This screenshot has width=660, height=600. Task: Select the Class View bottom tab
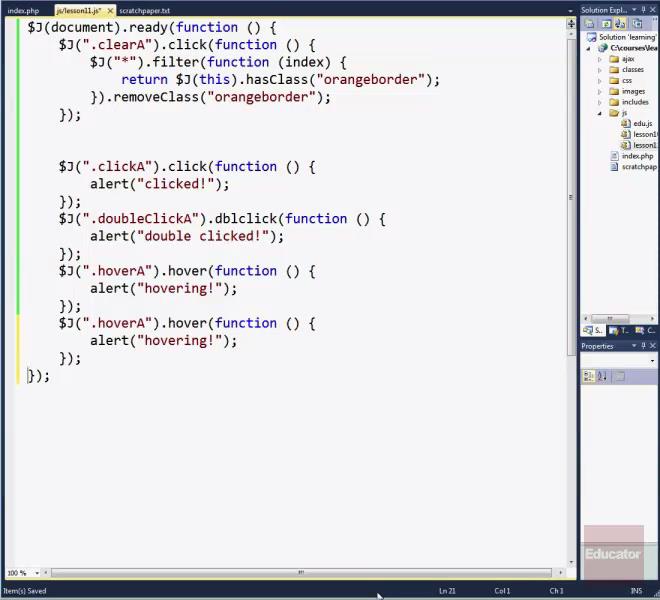pos(644,331)
